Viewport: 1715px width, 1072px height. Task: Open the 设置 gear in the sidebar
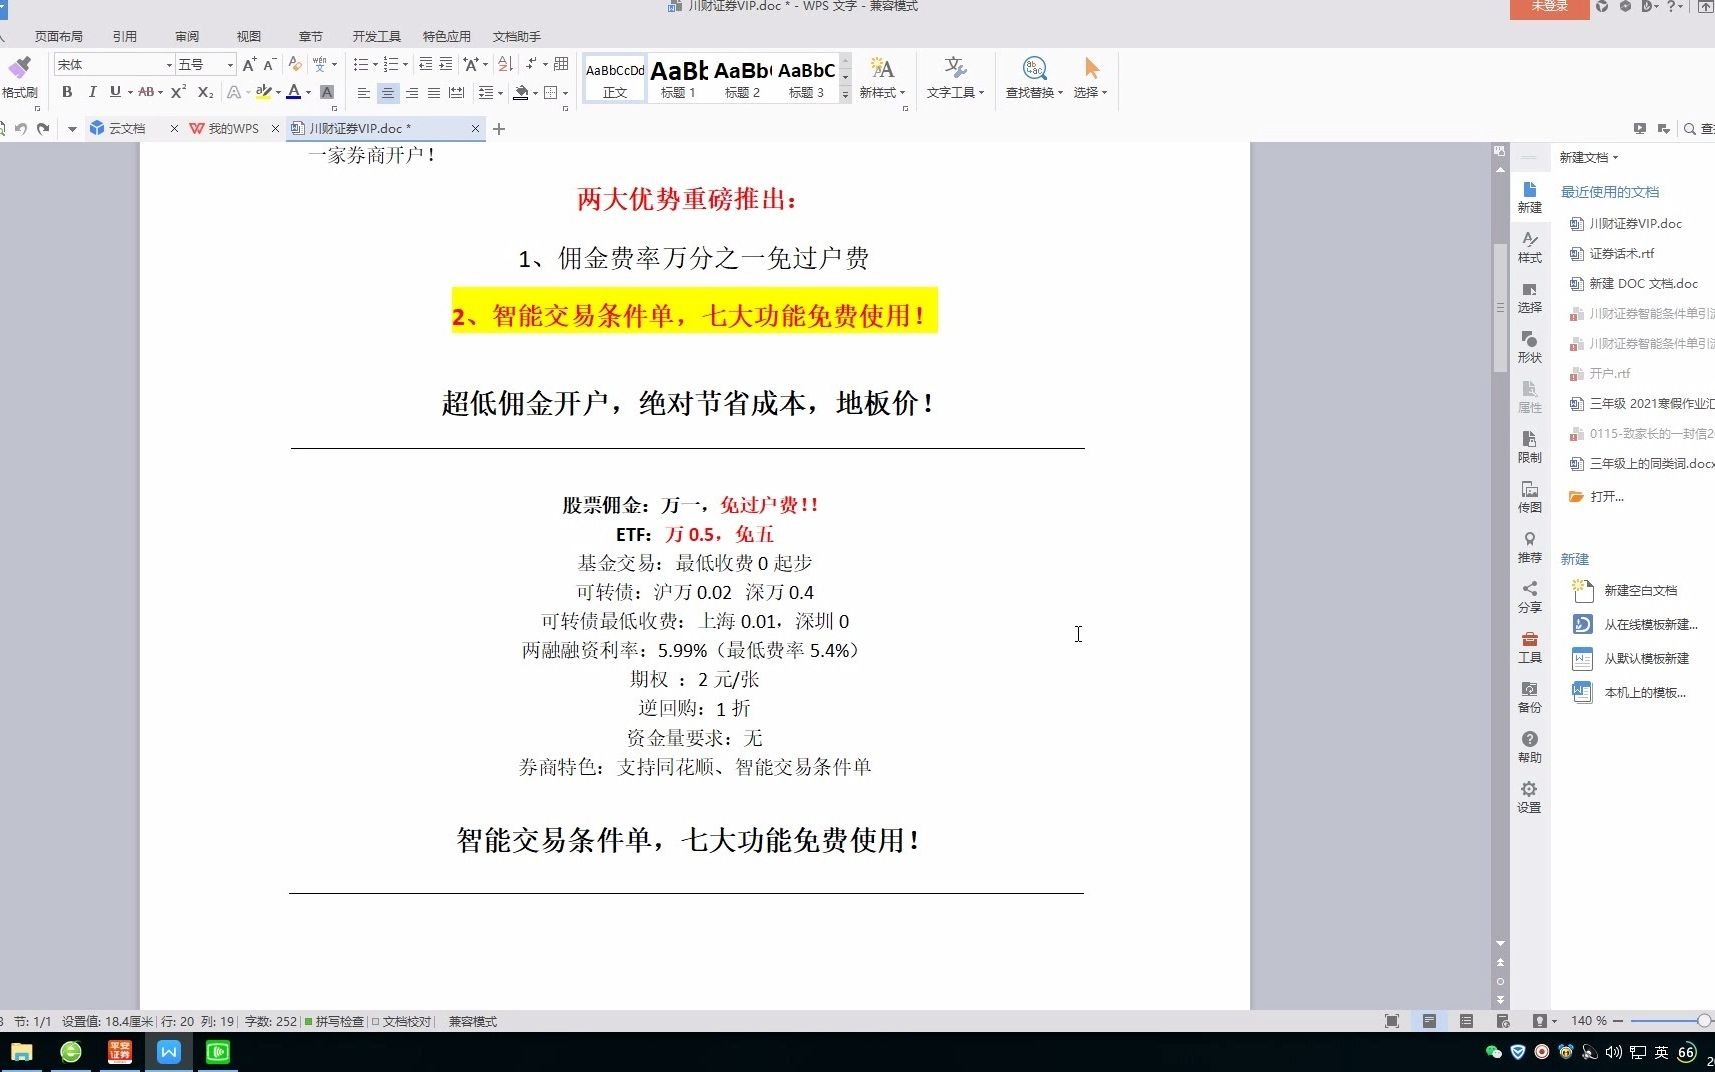pos(1529,796)
